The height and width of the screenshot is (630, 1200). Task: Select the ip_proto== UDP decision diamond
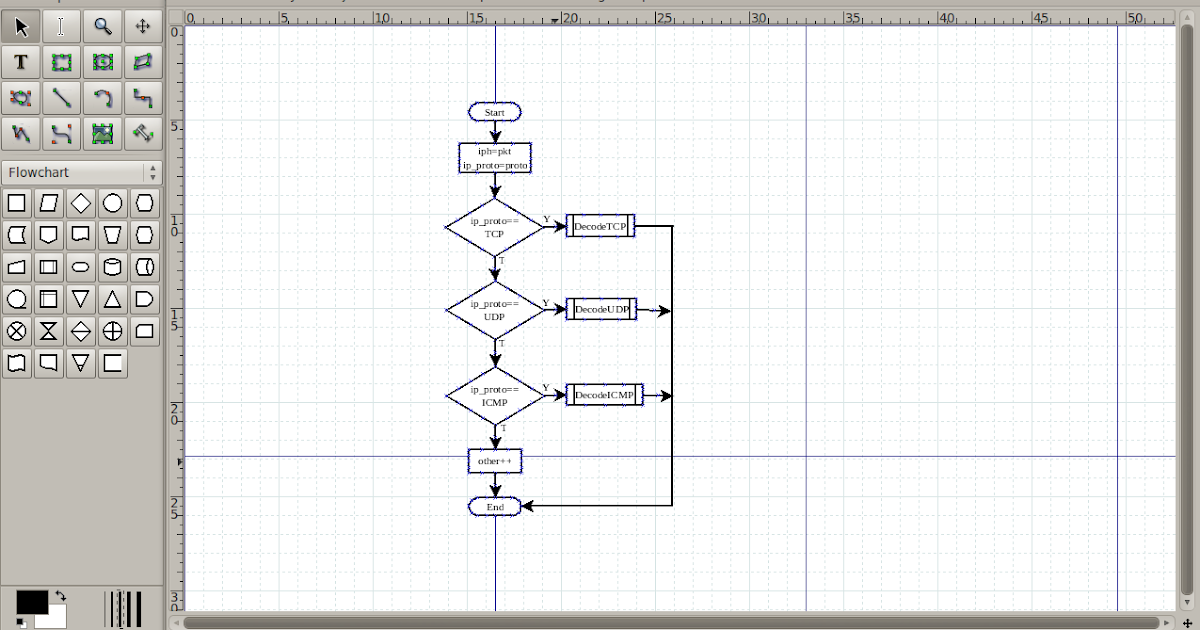495,310
